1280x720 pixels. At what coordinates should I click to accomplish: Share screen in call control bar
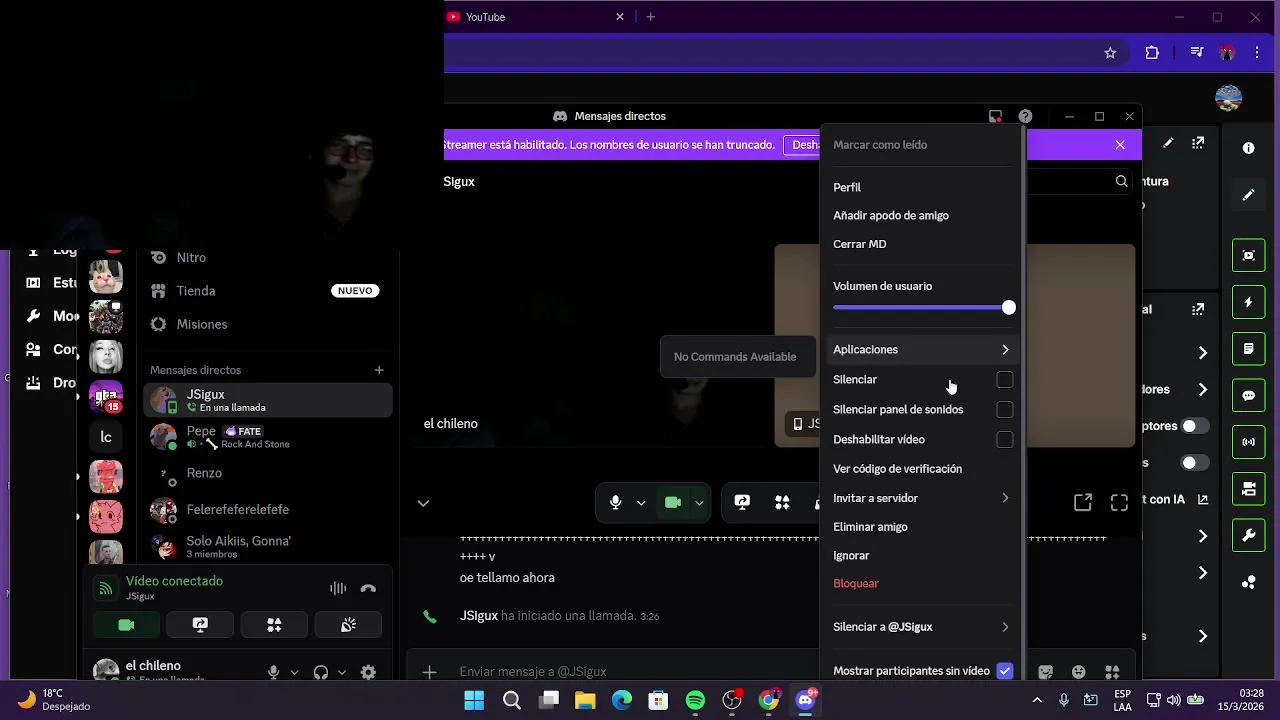pos(742,503)
